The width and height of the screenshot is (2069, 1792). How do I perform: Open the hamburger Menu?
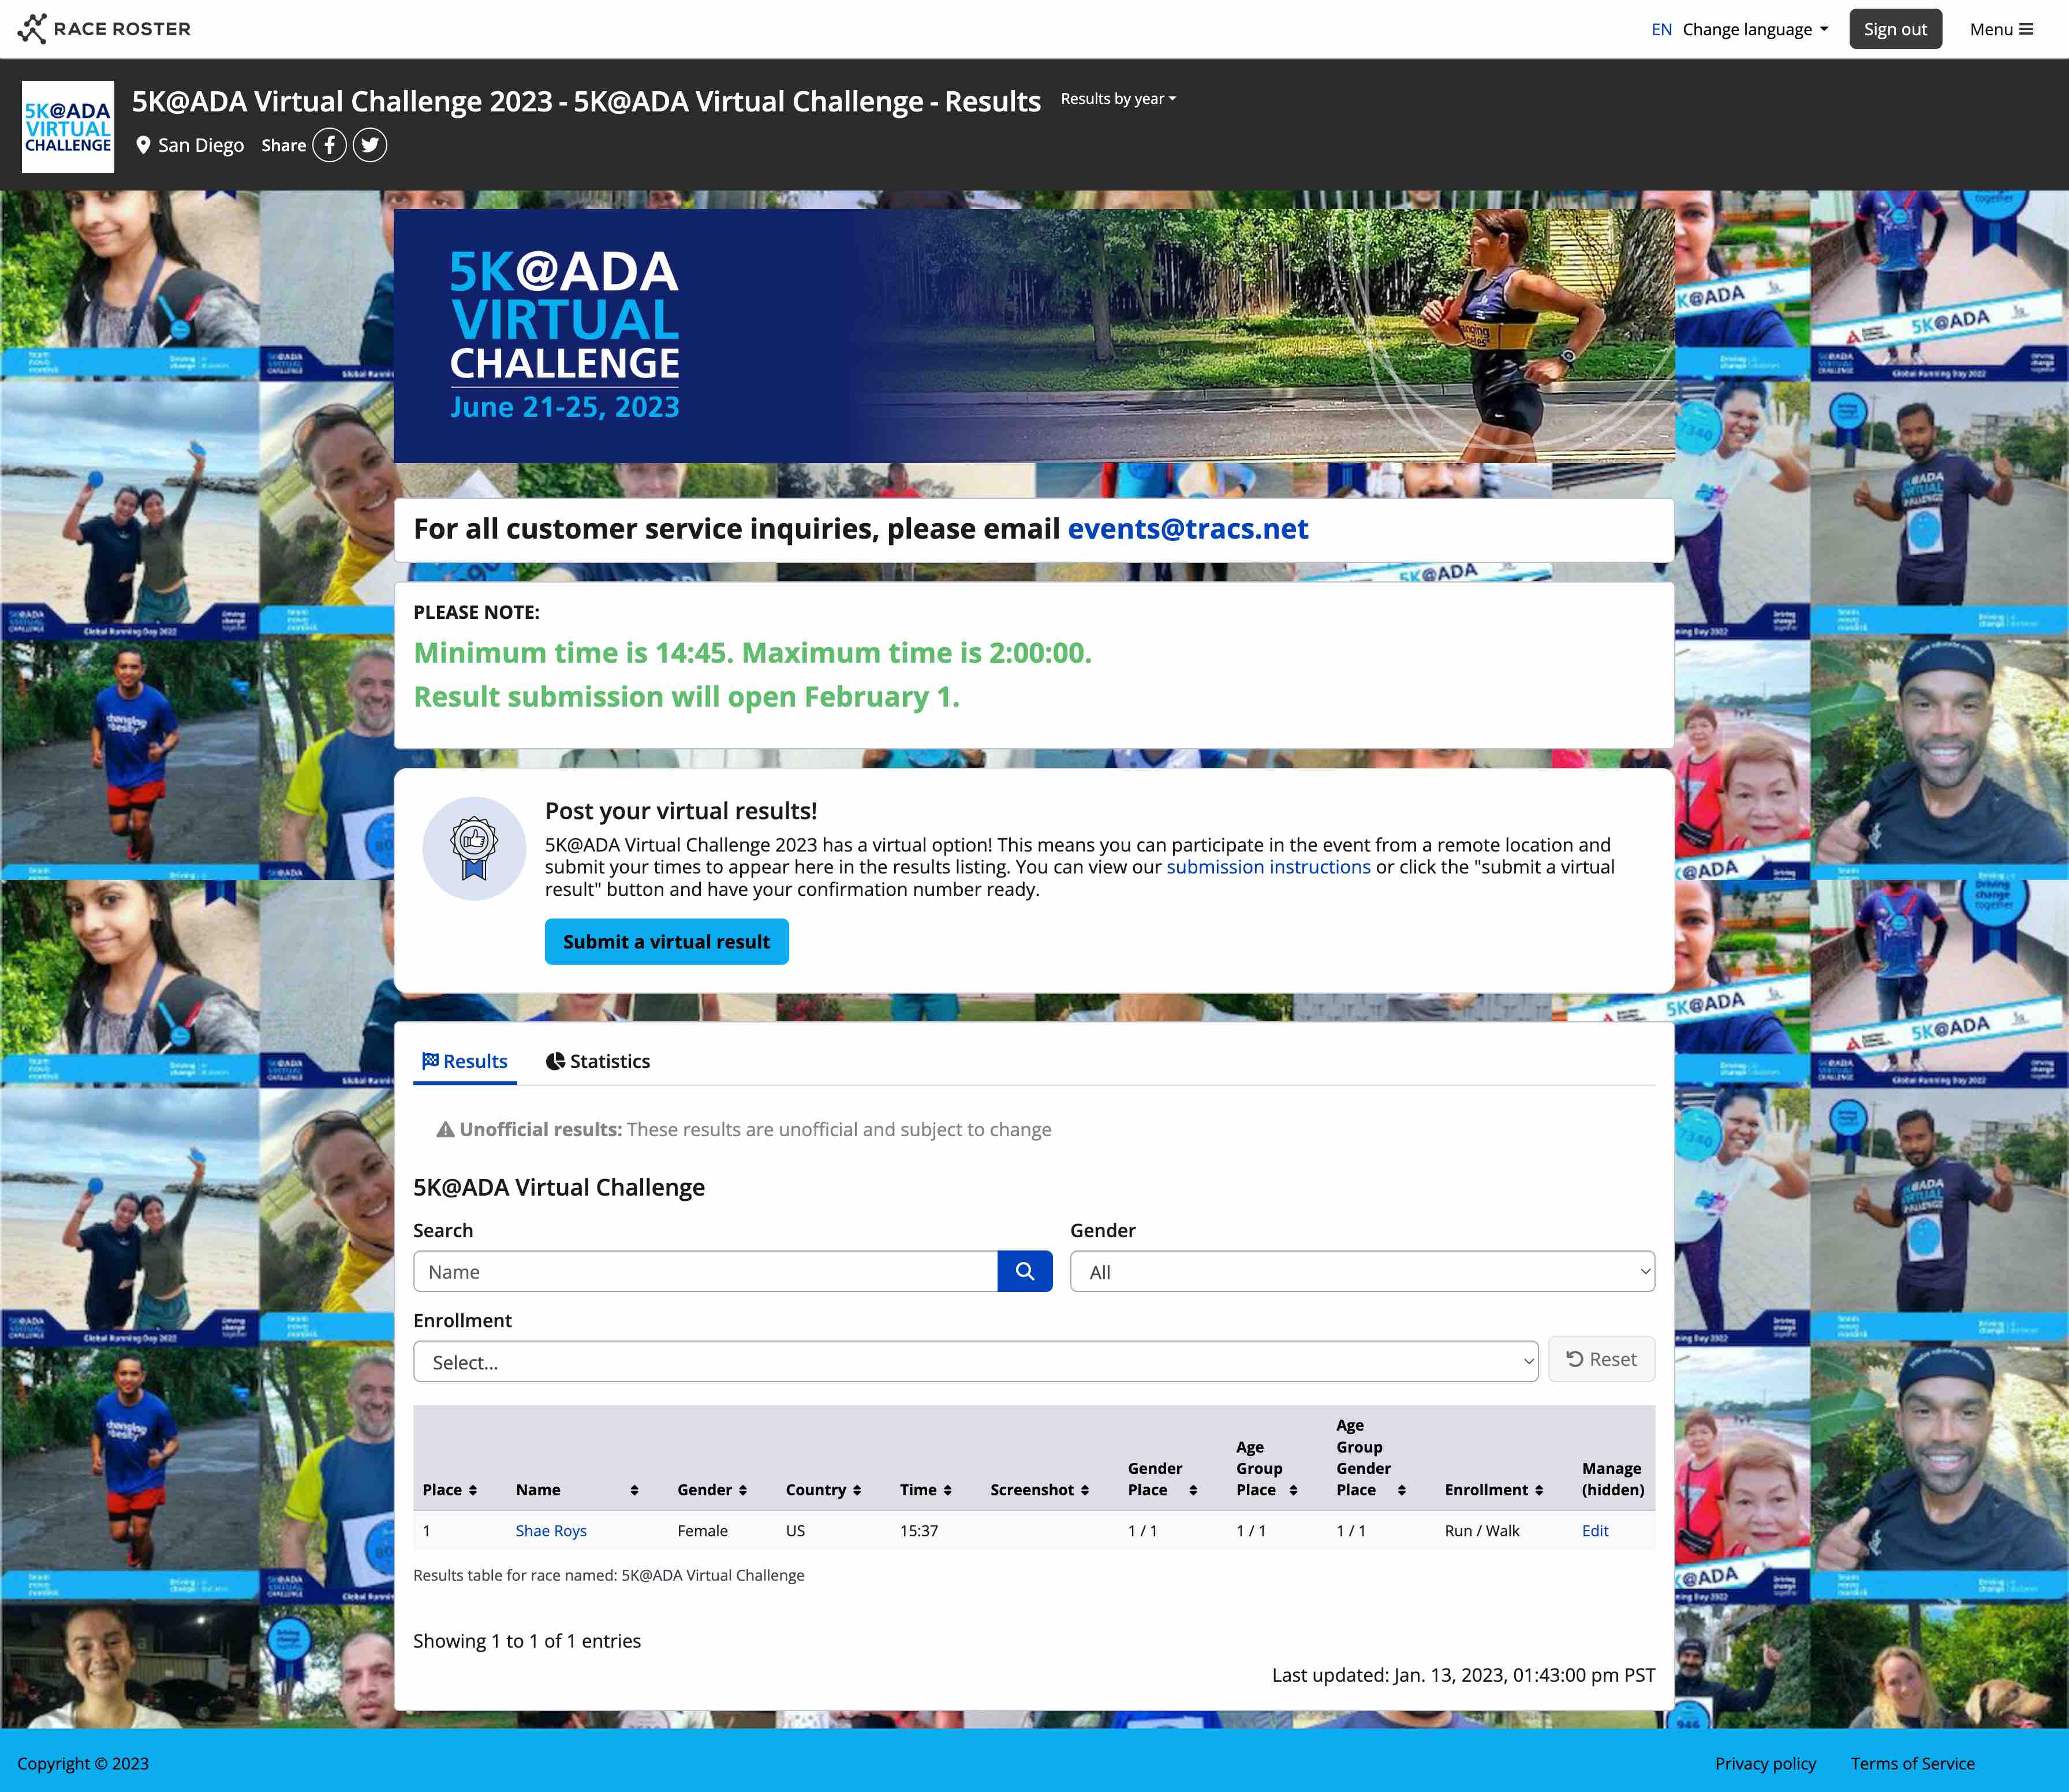pos(2001,29)
